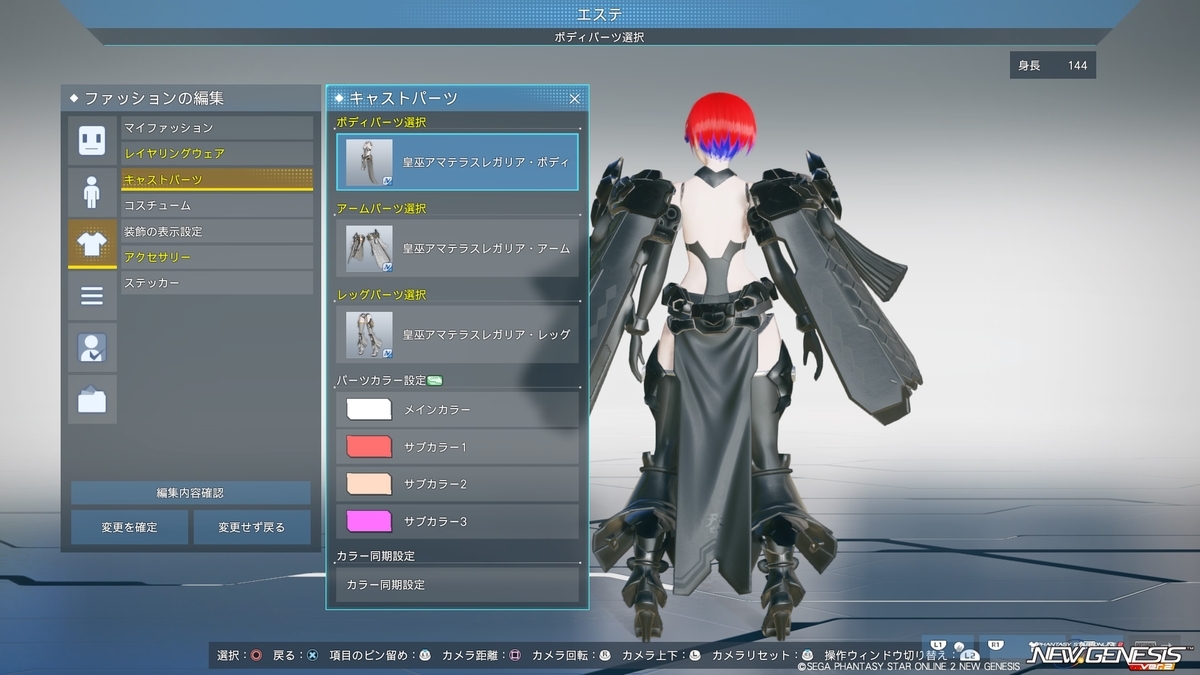Select キャストパーツ menu item
The width and height of the screenshot is (1200, 675).
pos(217,180)
